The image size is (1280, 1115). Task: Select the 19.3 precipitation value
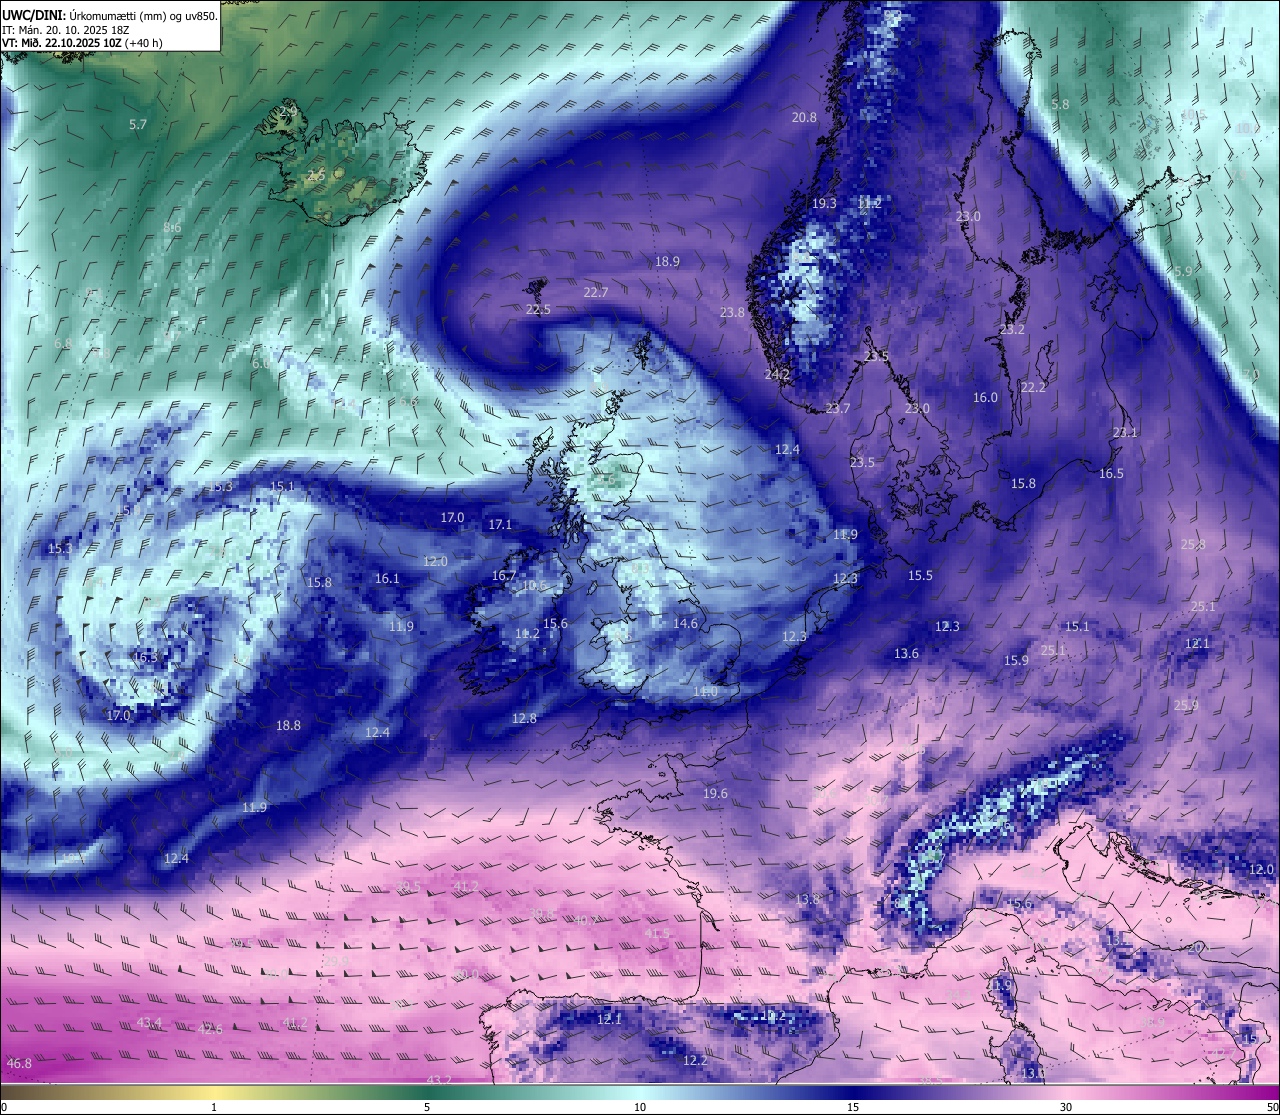click(824, 203)
